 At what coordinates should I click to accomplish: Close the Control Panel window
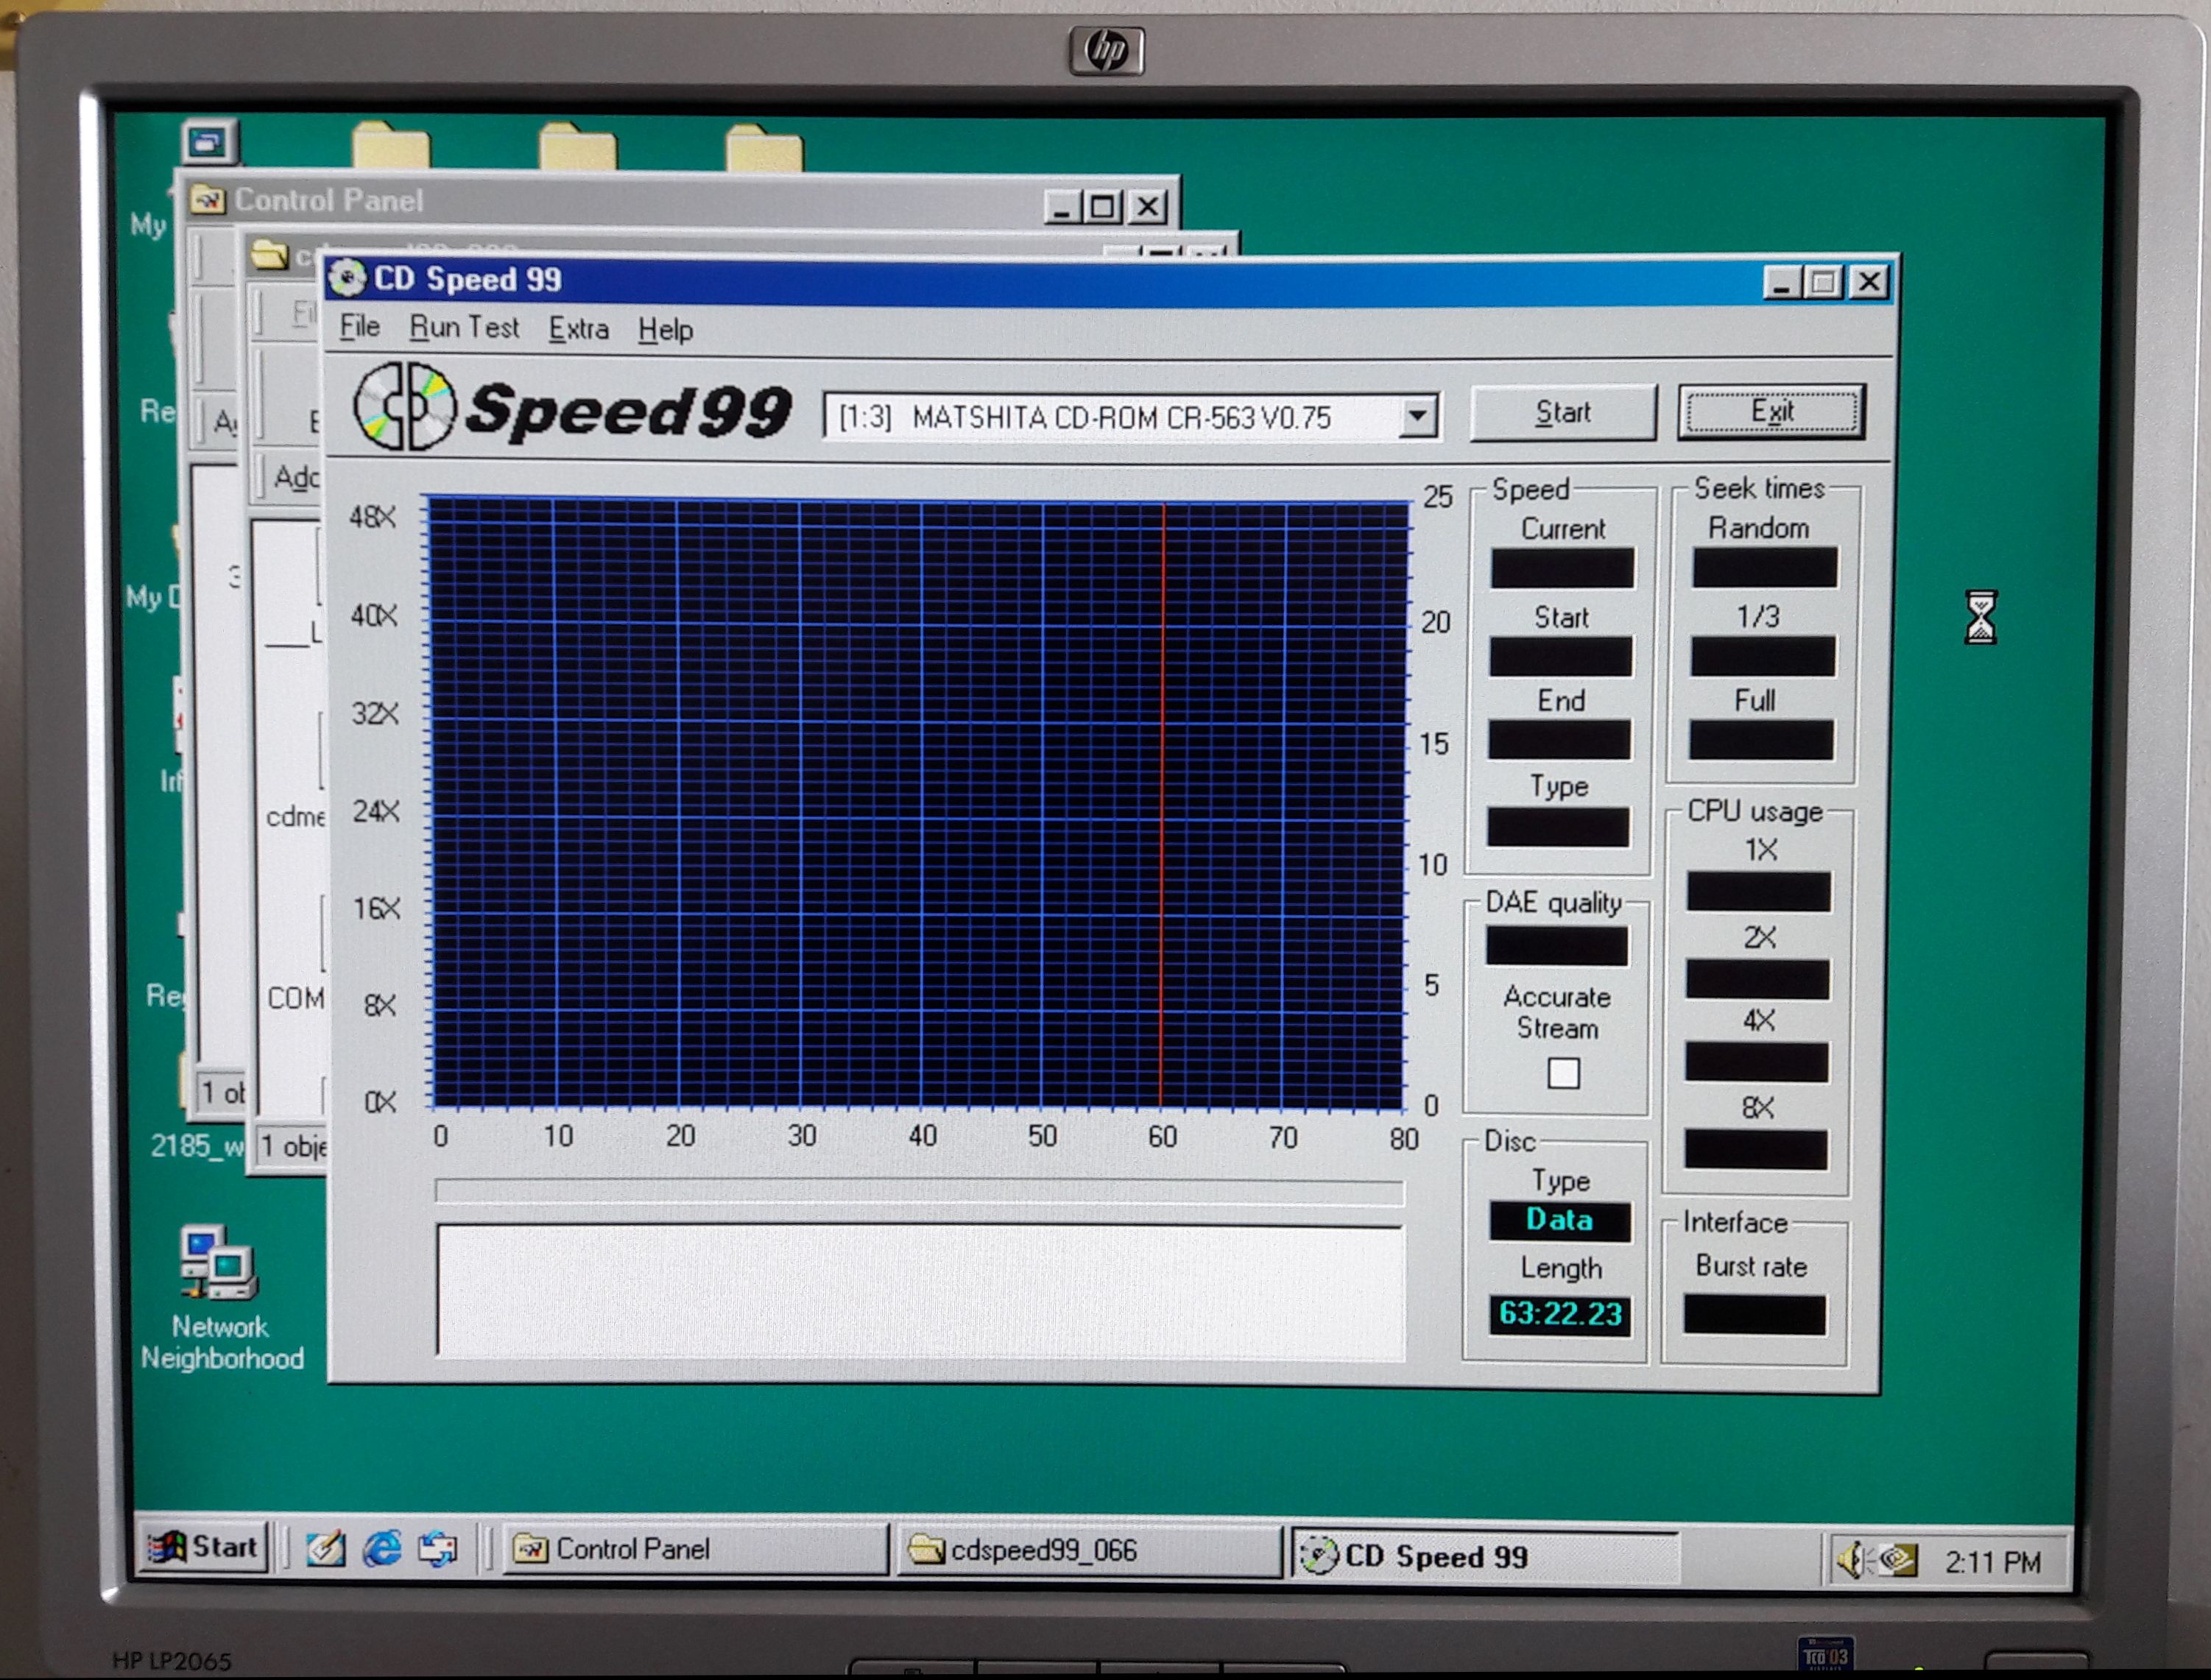1148,207
